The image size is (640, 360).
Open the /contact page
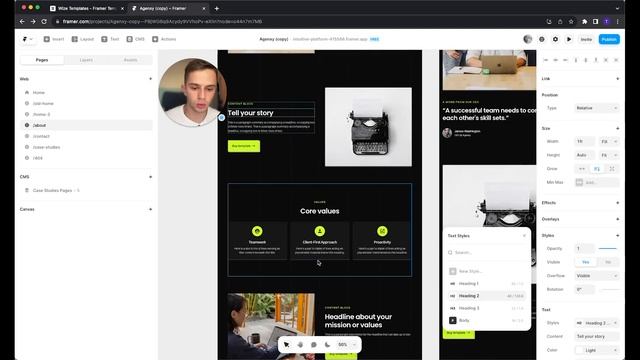[x=87, y=136]
